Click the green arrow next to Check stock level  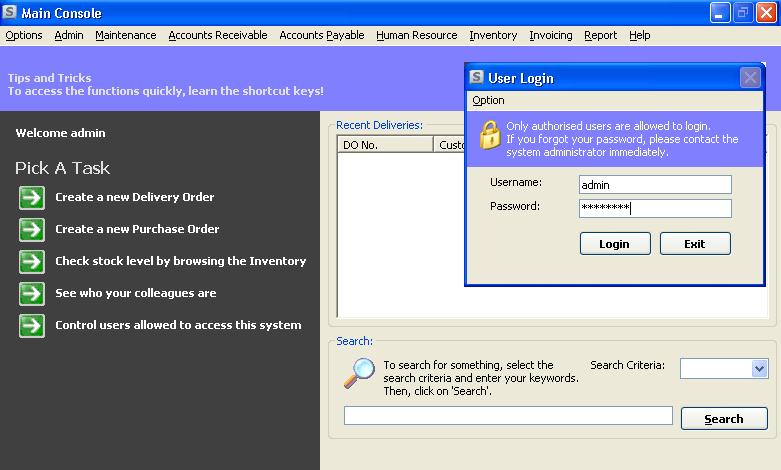32,262
